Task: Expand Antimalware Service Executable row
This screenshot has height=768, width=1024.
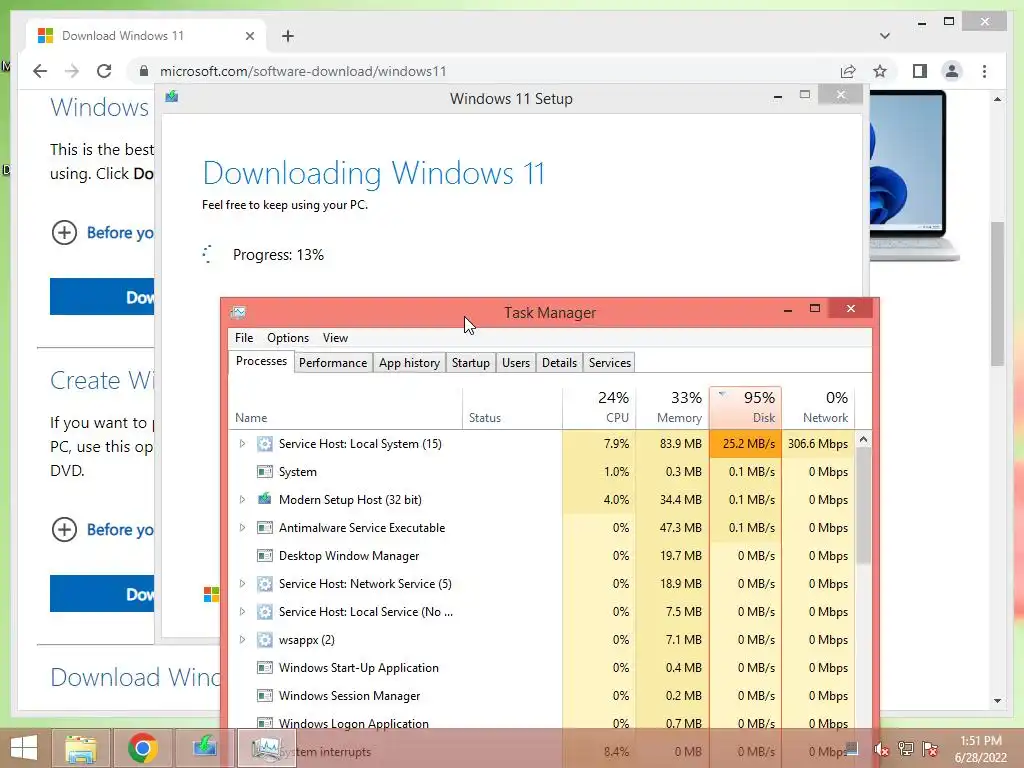Action: pyautogui.click(x=242, y=528)
